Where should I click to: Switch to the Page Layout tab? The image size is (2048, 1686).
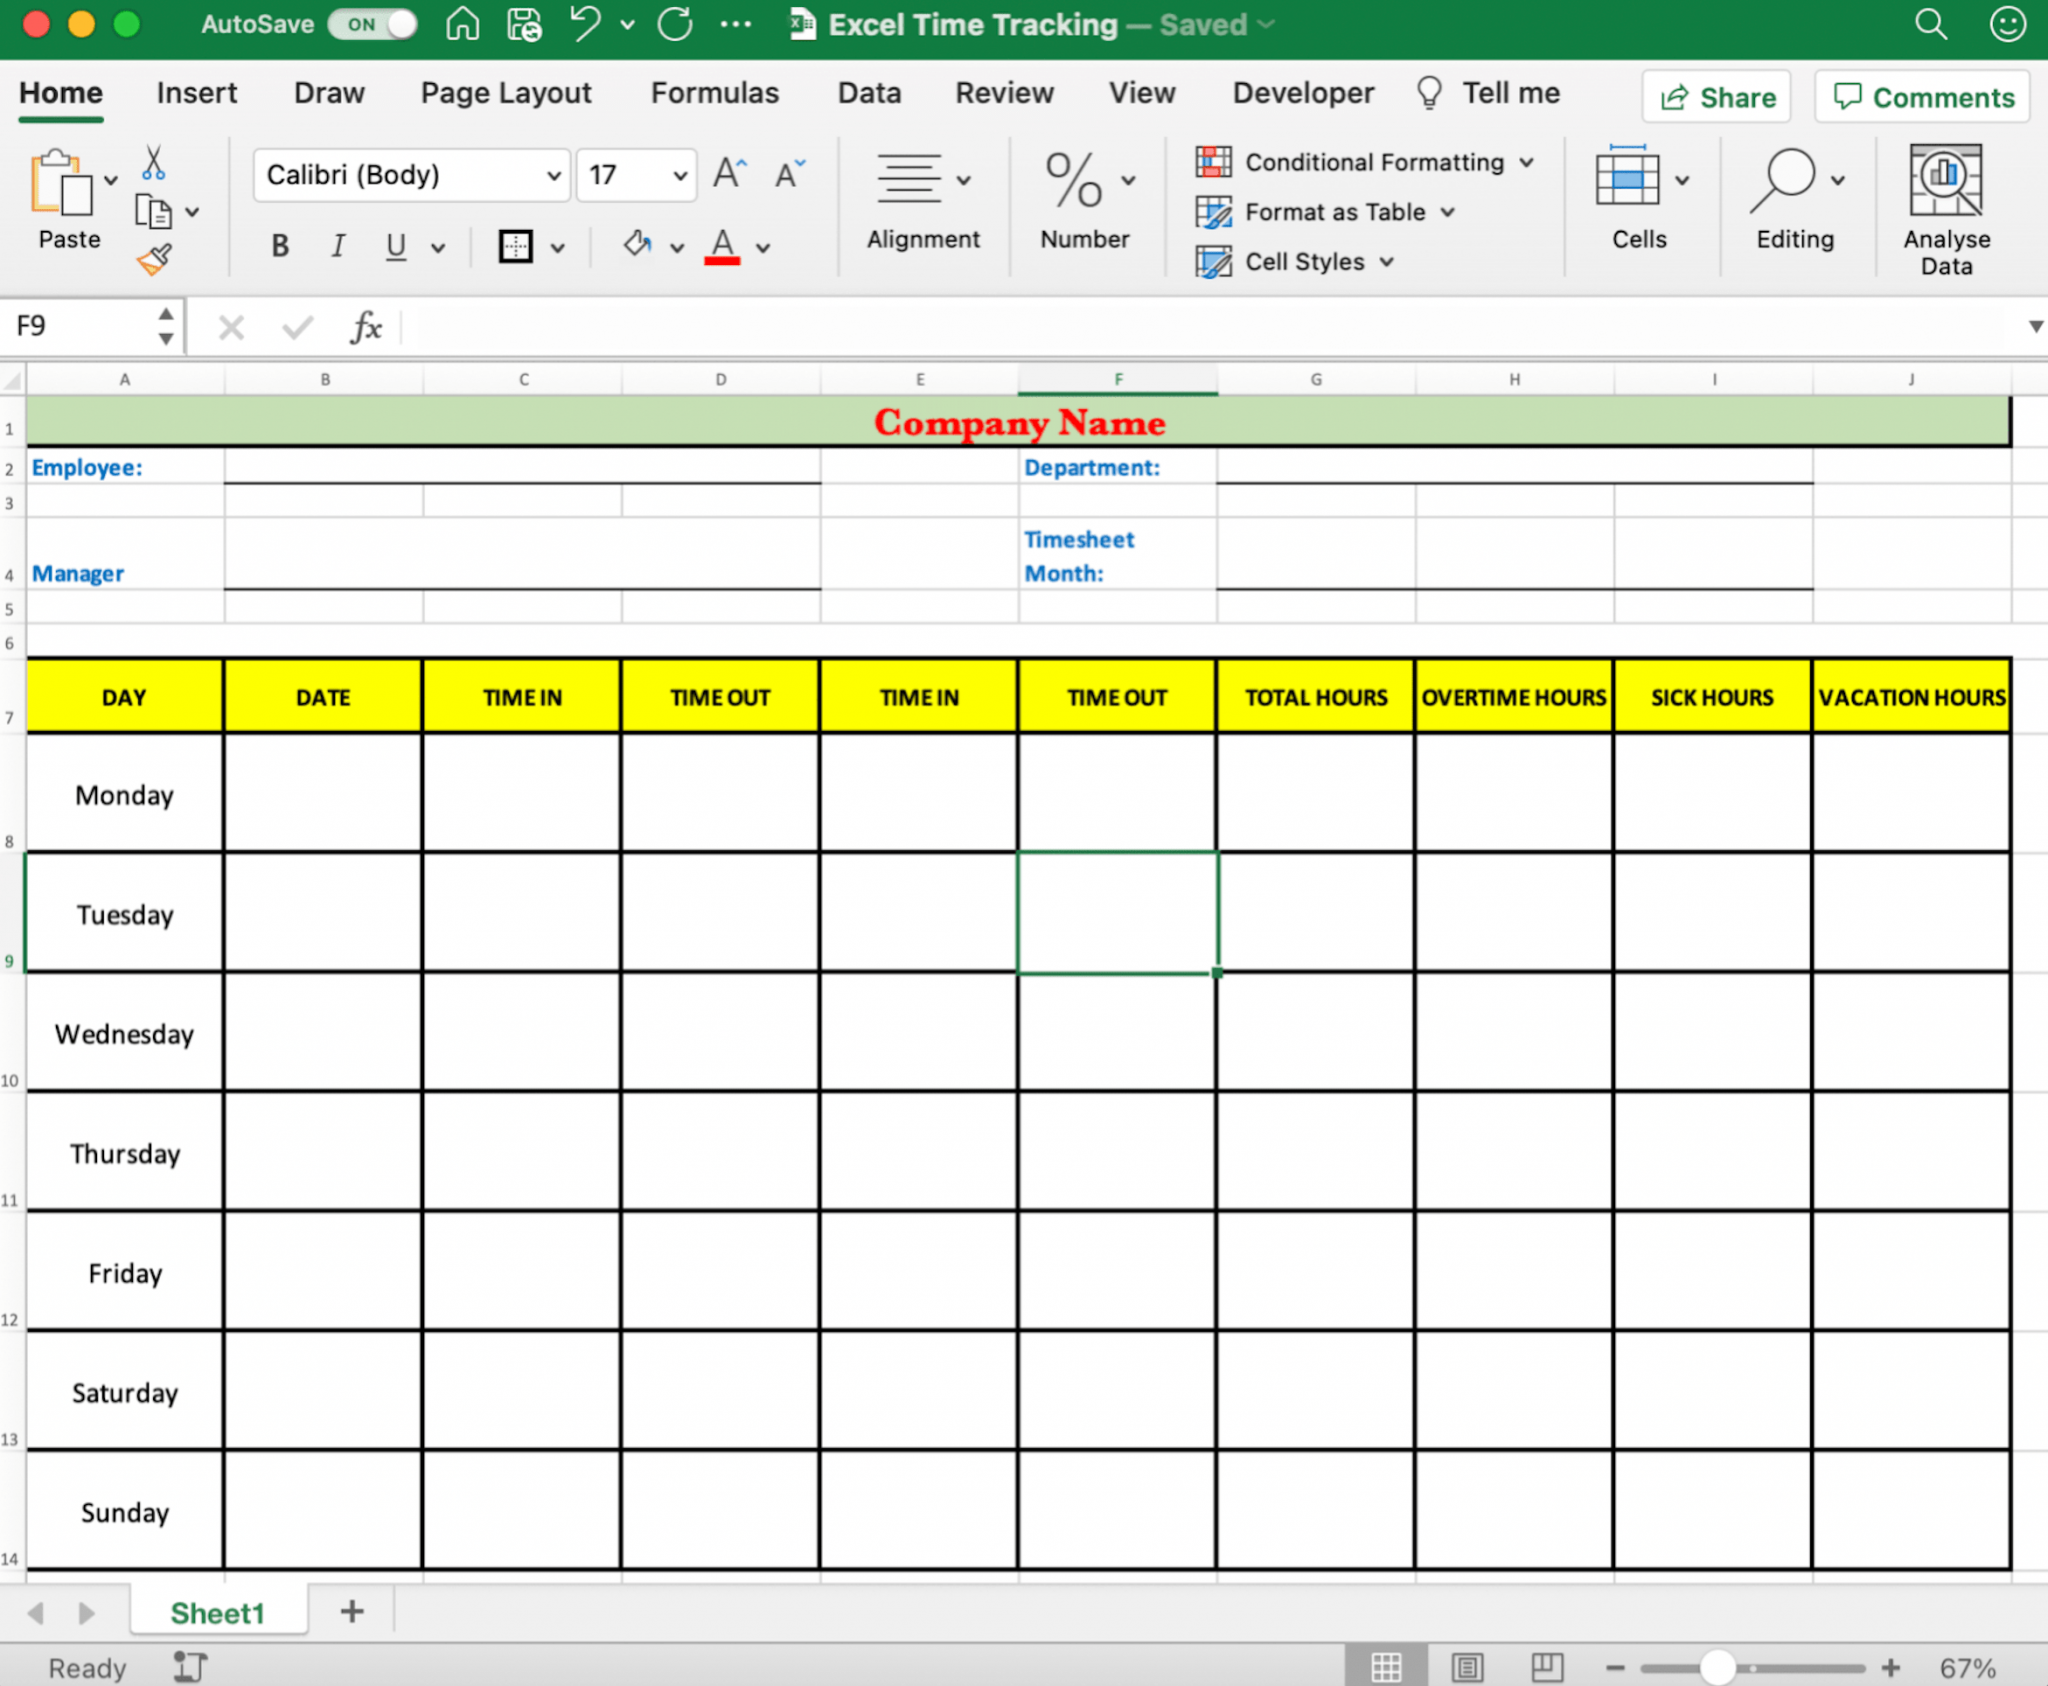(506, 93)
